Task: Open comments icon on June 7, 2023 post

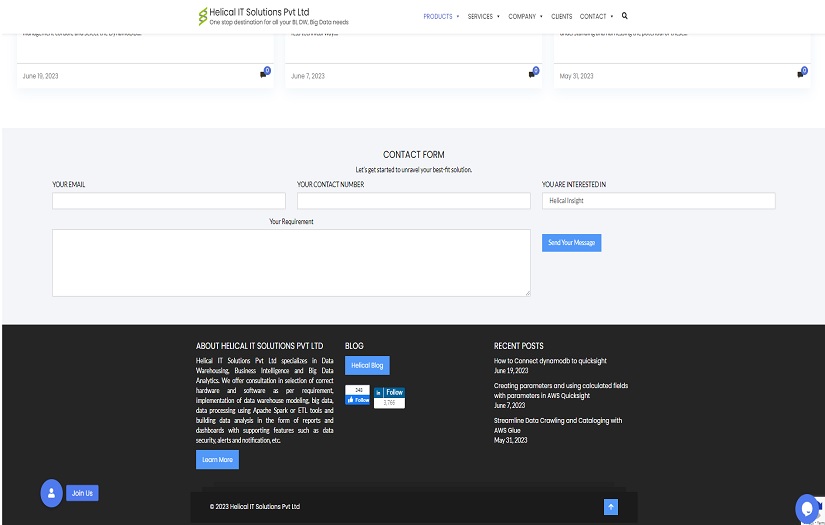Action: [x=534, y=73]
